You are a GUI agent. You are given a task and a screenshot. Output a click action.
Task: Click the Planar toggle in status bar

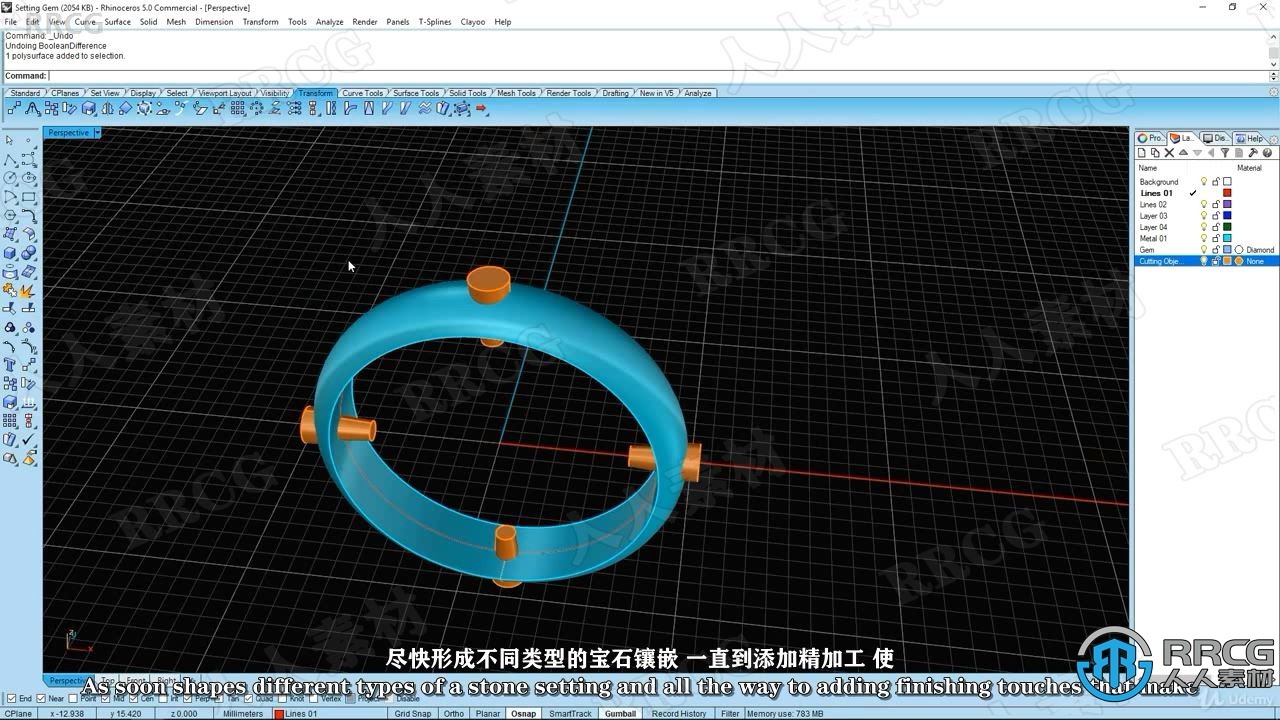click(x=488, y=713)
